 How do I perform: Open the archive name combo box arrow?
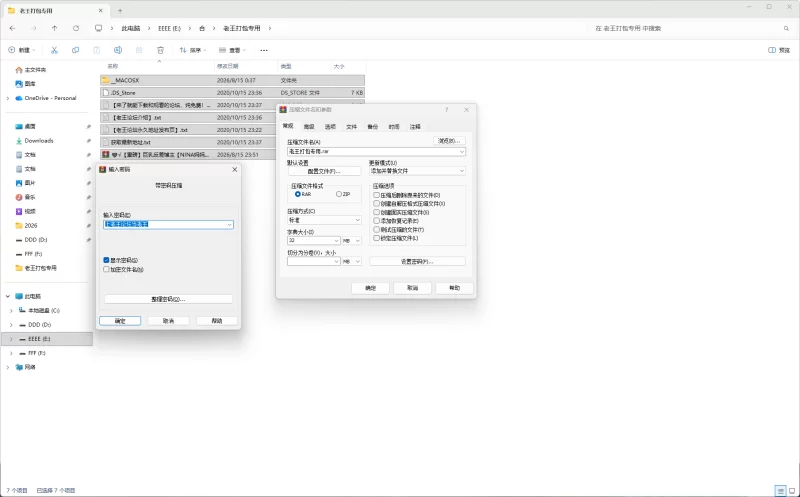pyautogui.click(x=462, y=152)
